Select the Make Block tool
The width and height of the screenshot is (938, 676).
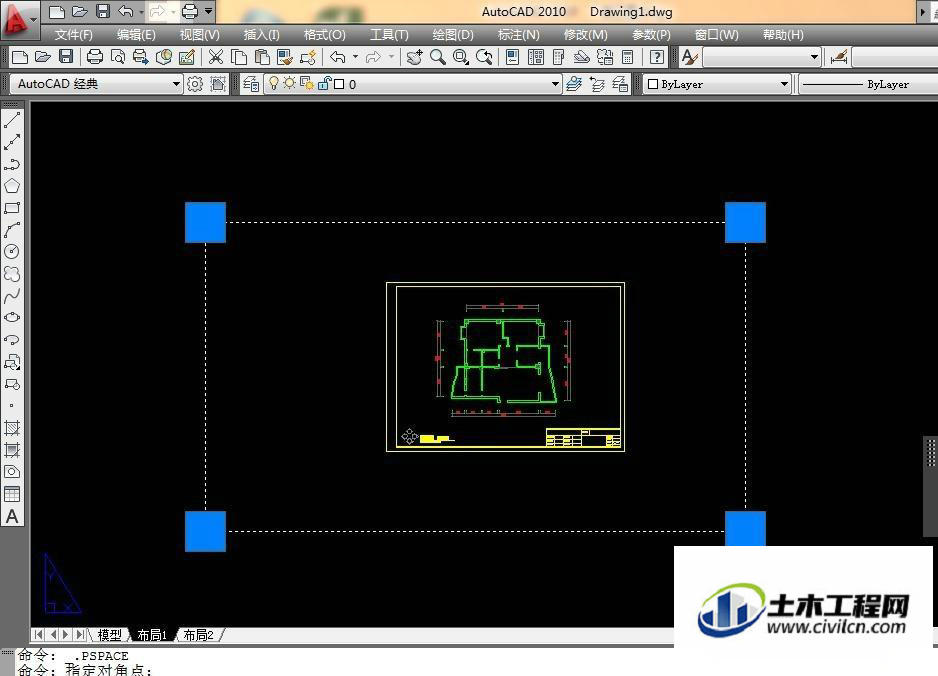point(12,384)
